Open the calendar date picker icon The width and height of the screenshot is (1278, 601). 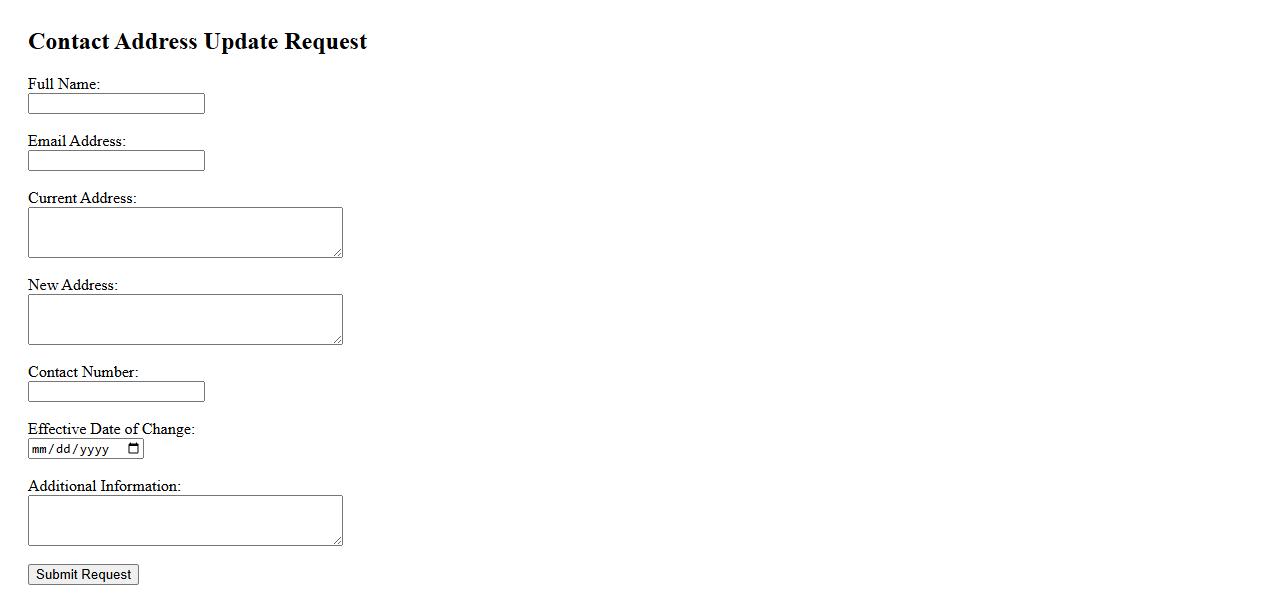click(134, 449)
